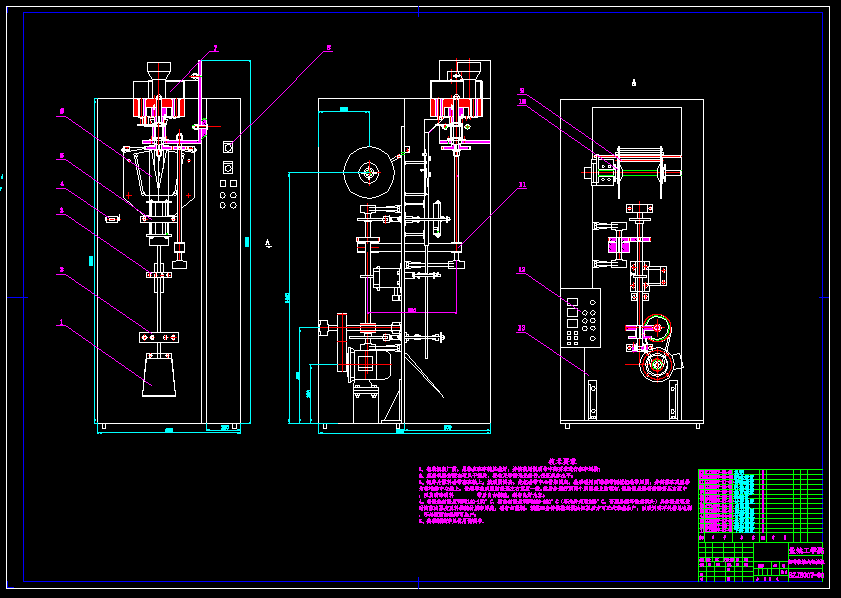Click the 技术要求 heading
This screenshot has height=598, width=841.
[562, 461]
